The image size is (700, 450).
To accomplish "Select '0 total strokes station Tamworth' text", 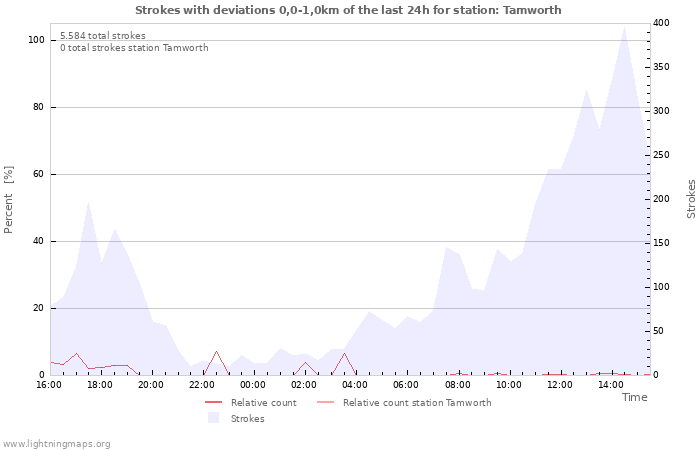I will coord(134,48).
